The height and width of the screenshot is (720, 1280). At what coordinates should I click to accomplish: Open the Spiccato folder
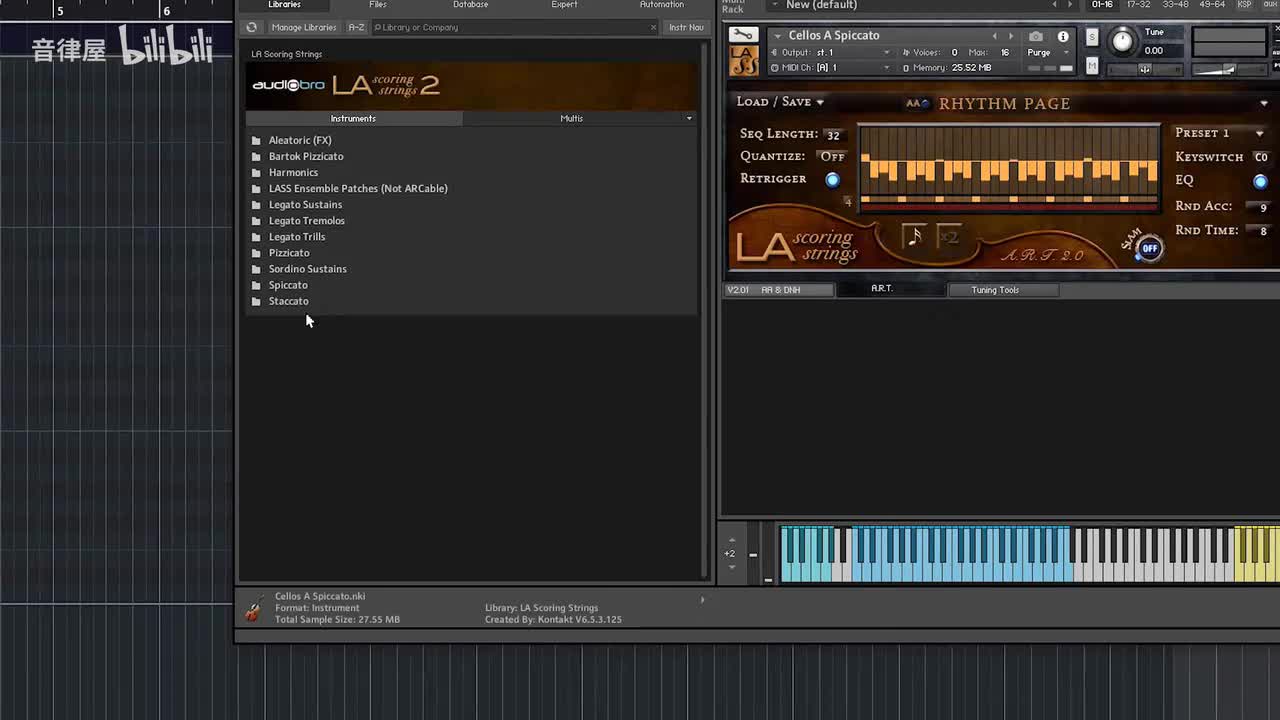pos(288,284)
